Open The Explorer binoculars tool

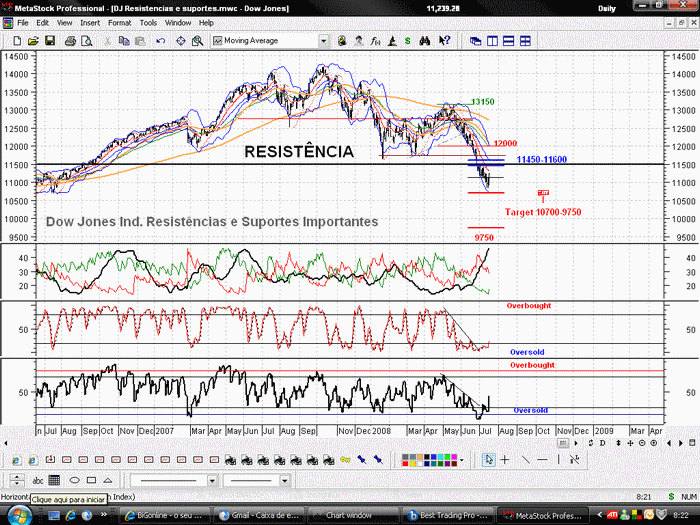425,41
